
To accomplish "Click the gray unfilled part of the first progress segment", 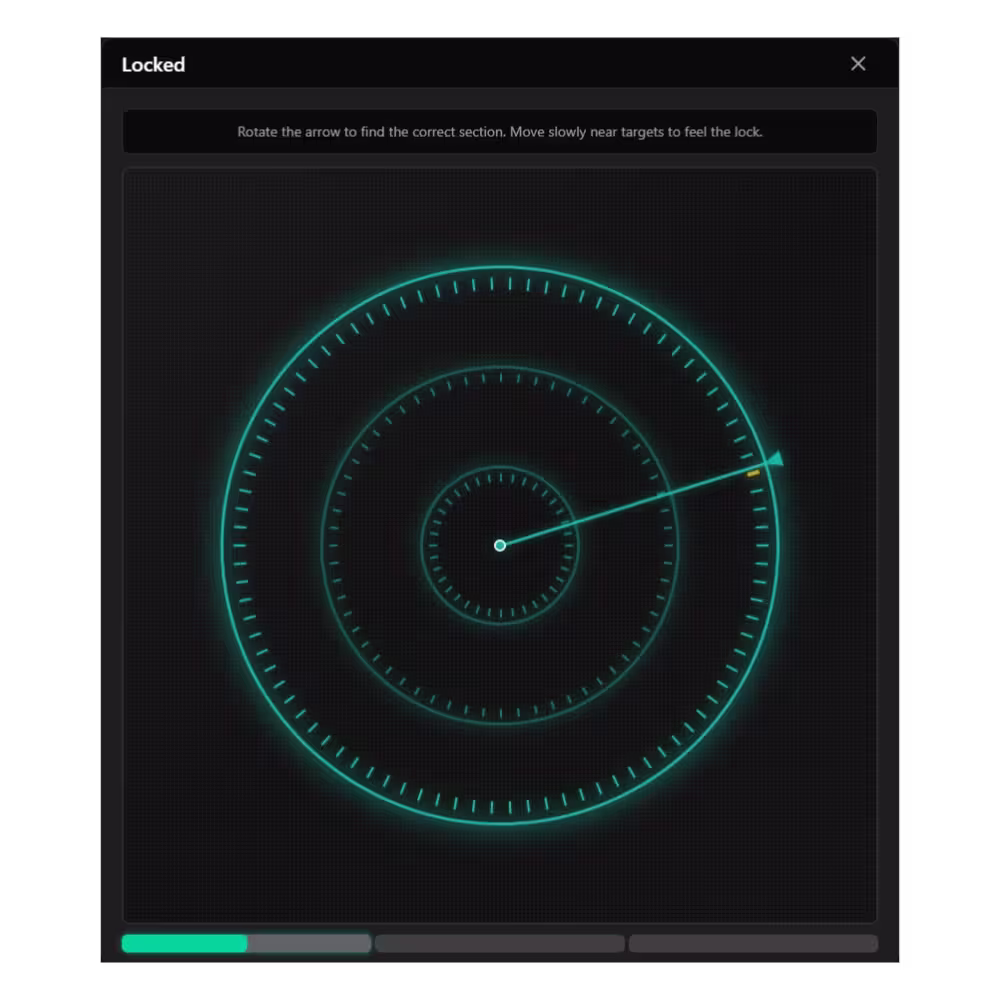I will pos(309,943).
